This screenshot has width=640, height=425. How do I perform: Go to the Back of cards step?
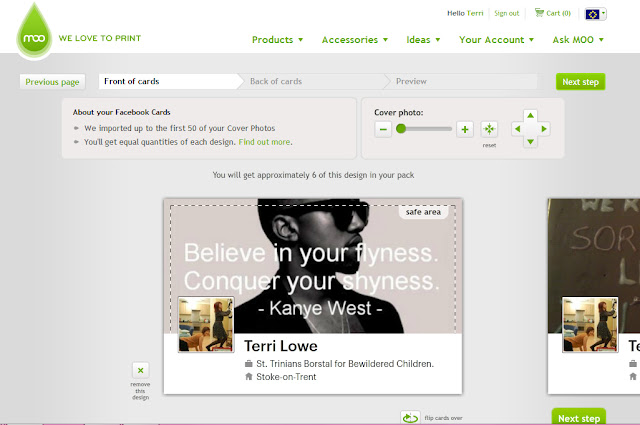pyautogui.click(x=314, y=81)
